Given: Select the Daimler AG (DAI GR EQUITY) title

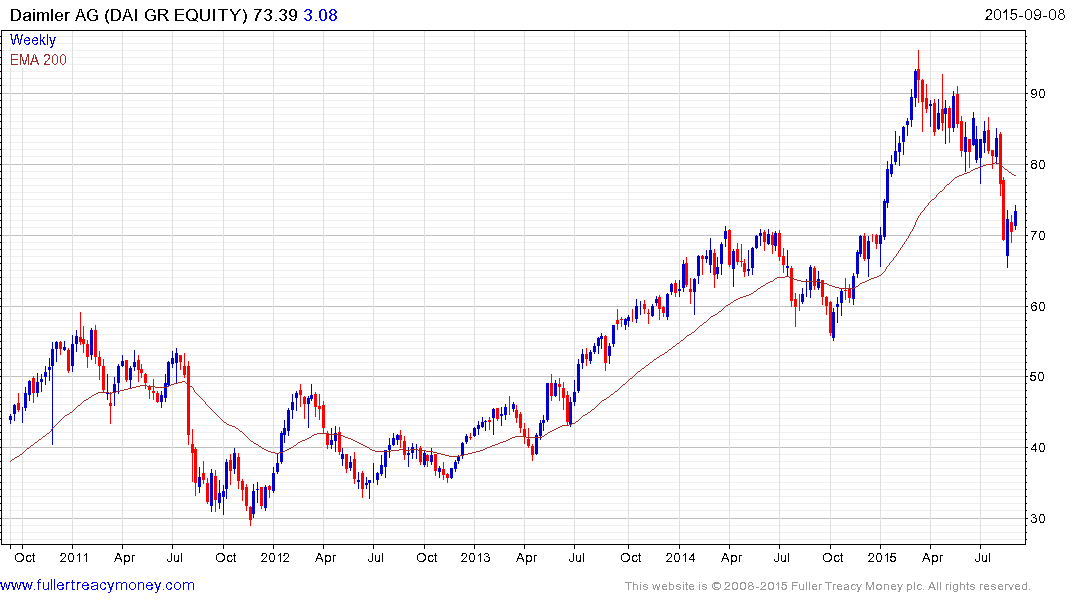Looking at the screenshot, I should click(129, 15).
